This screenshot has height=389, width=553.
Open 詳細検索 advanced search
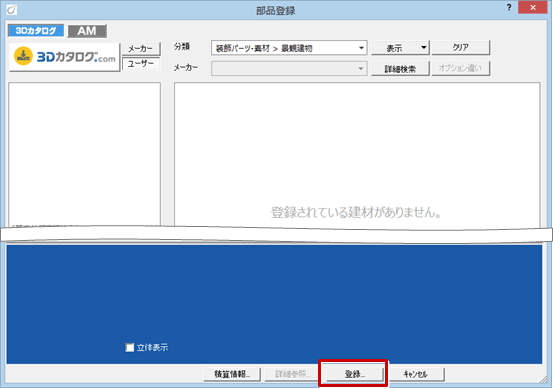tap(400, 69)
